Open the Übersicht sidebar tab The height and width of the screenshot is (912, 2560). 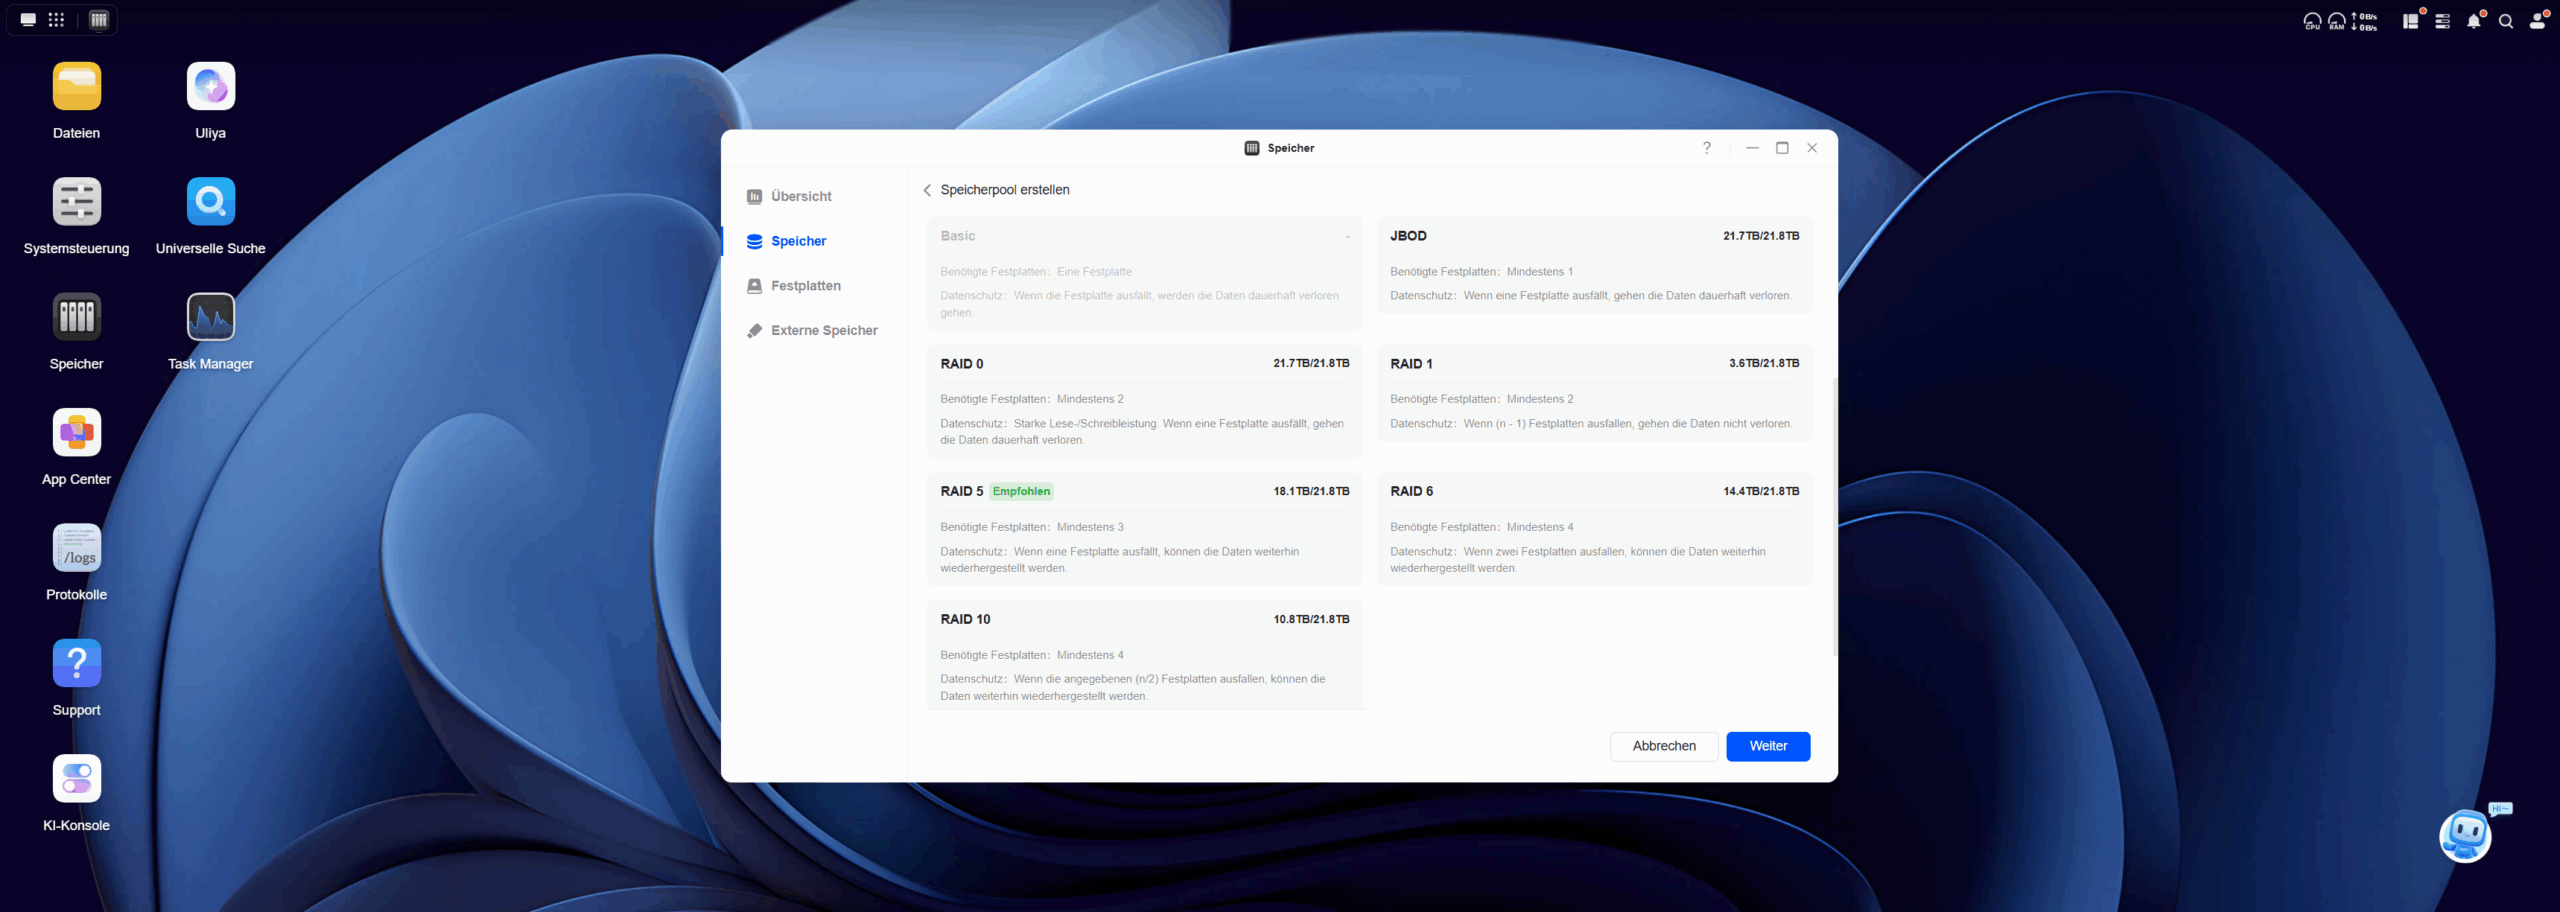click(x=801, y=197)
